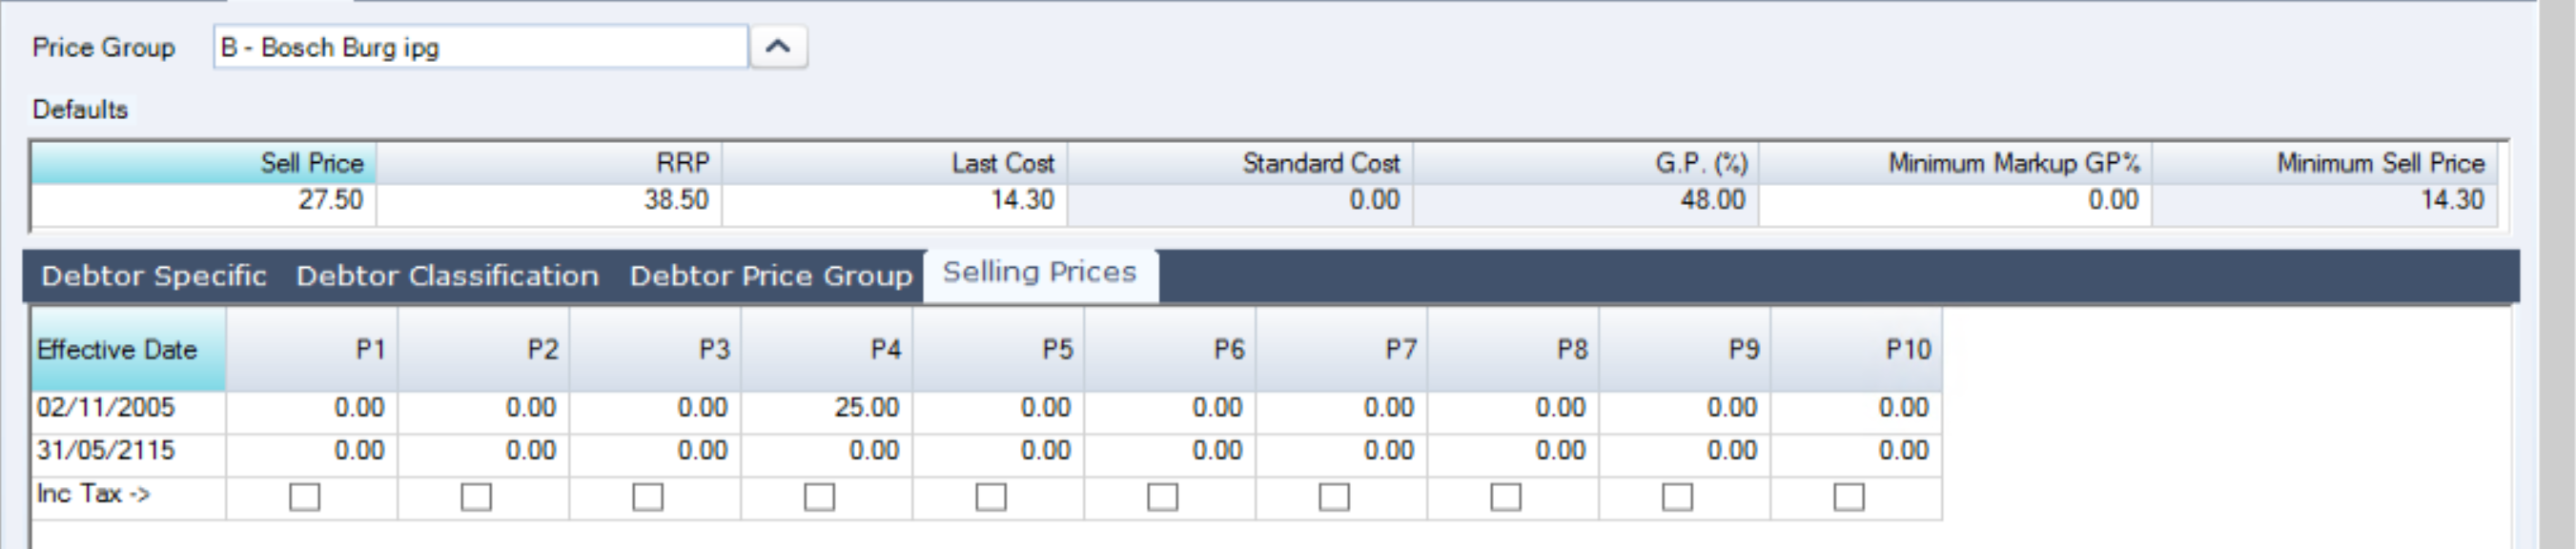The width and height of the screenshot is (2576, 549).
Task: Click the P4 price cell 25.00
Action: tap(827, 408)
